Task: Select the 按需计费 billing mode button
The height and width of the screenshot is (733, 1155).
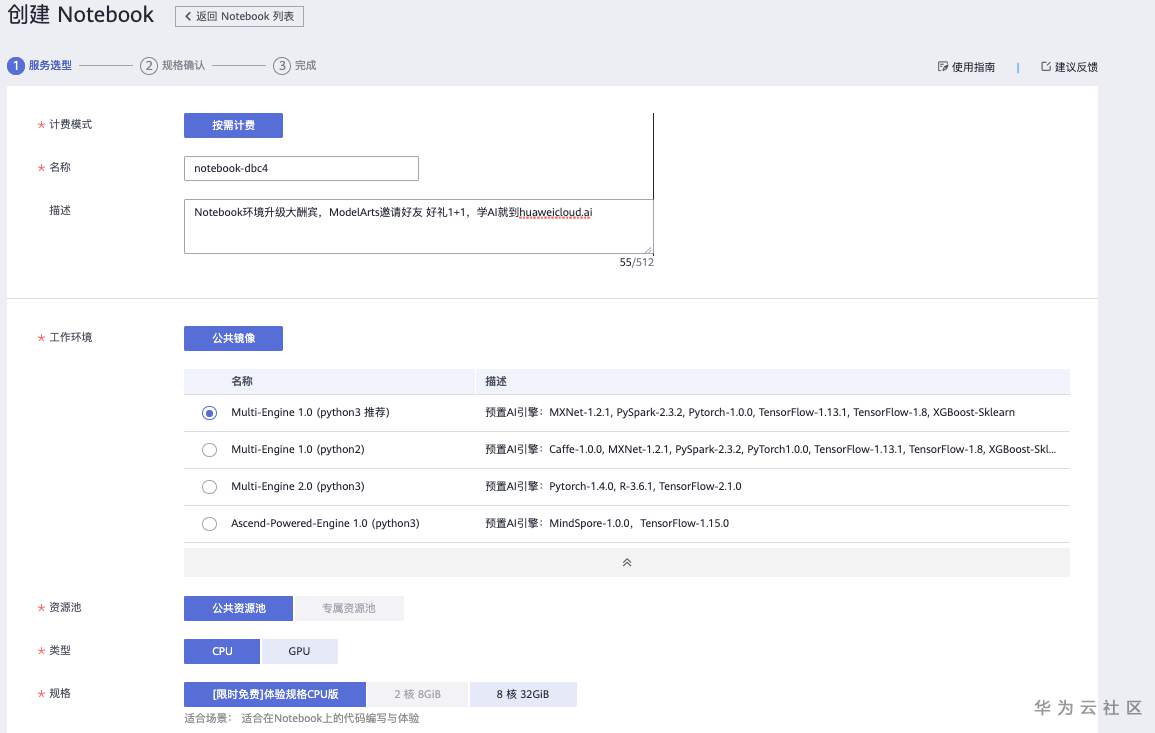Action: 234,125
